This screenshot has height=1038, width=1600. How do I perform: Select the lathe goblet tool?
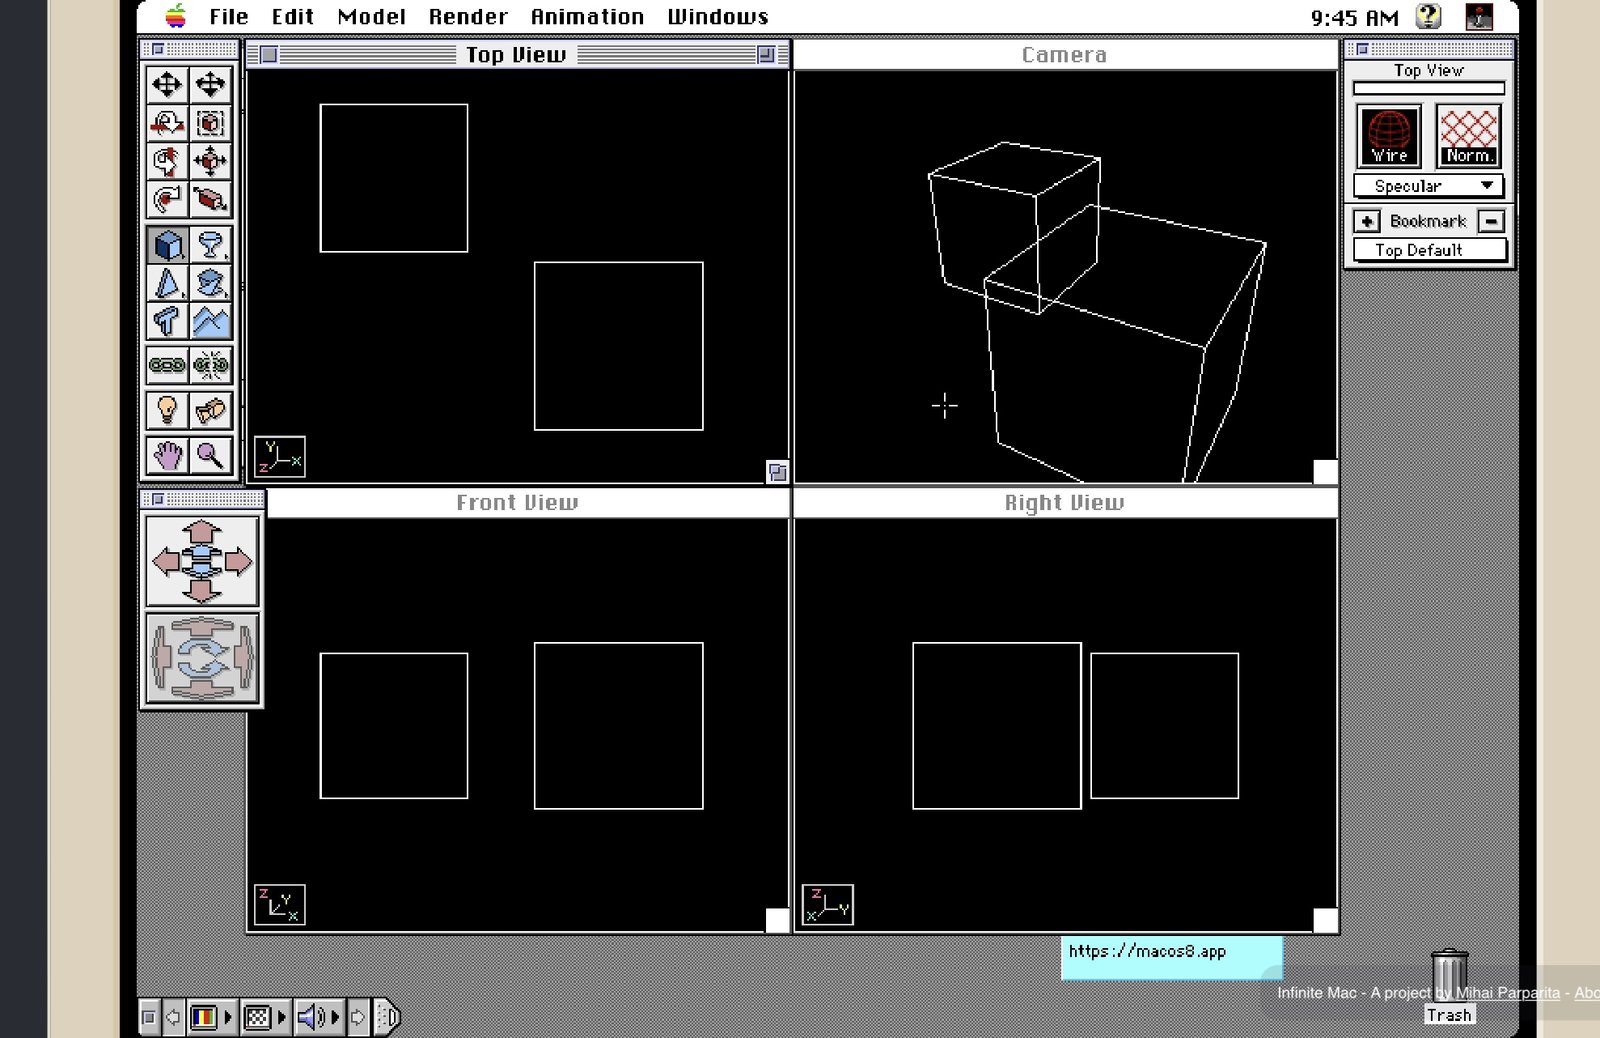pos(210,245)
